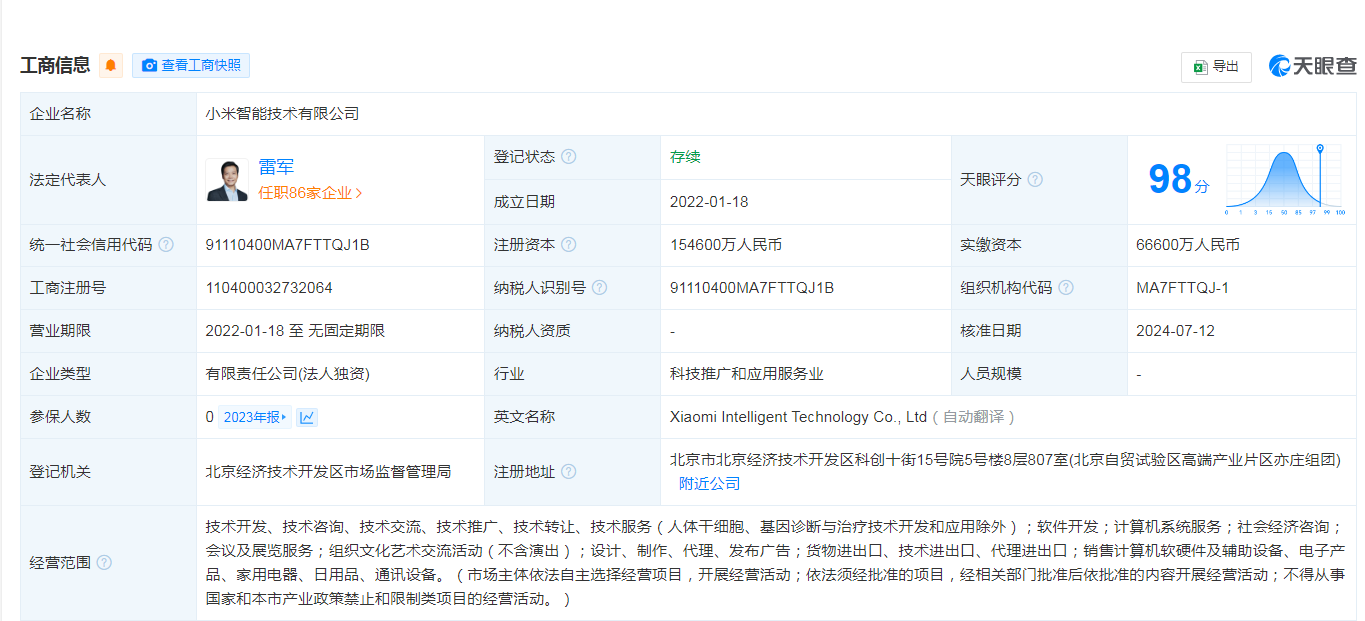This screenshot has width=1365, height=621.
Task: Click registered capital 154600万人民币
Action: pos(726,245)
